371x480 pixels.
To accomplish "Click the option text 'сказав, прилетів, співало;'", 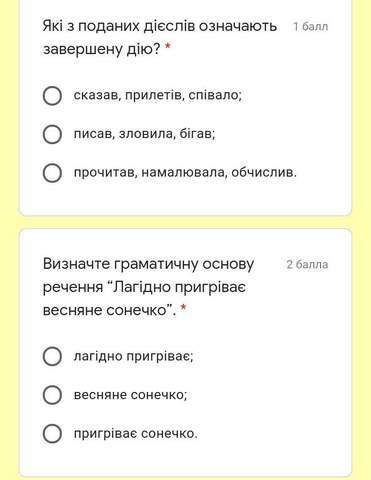I will click(158, 95).
